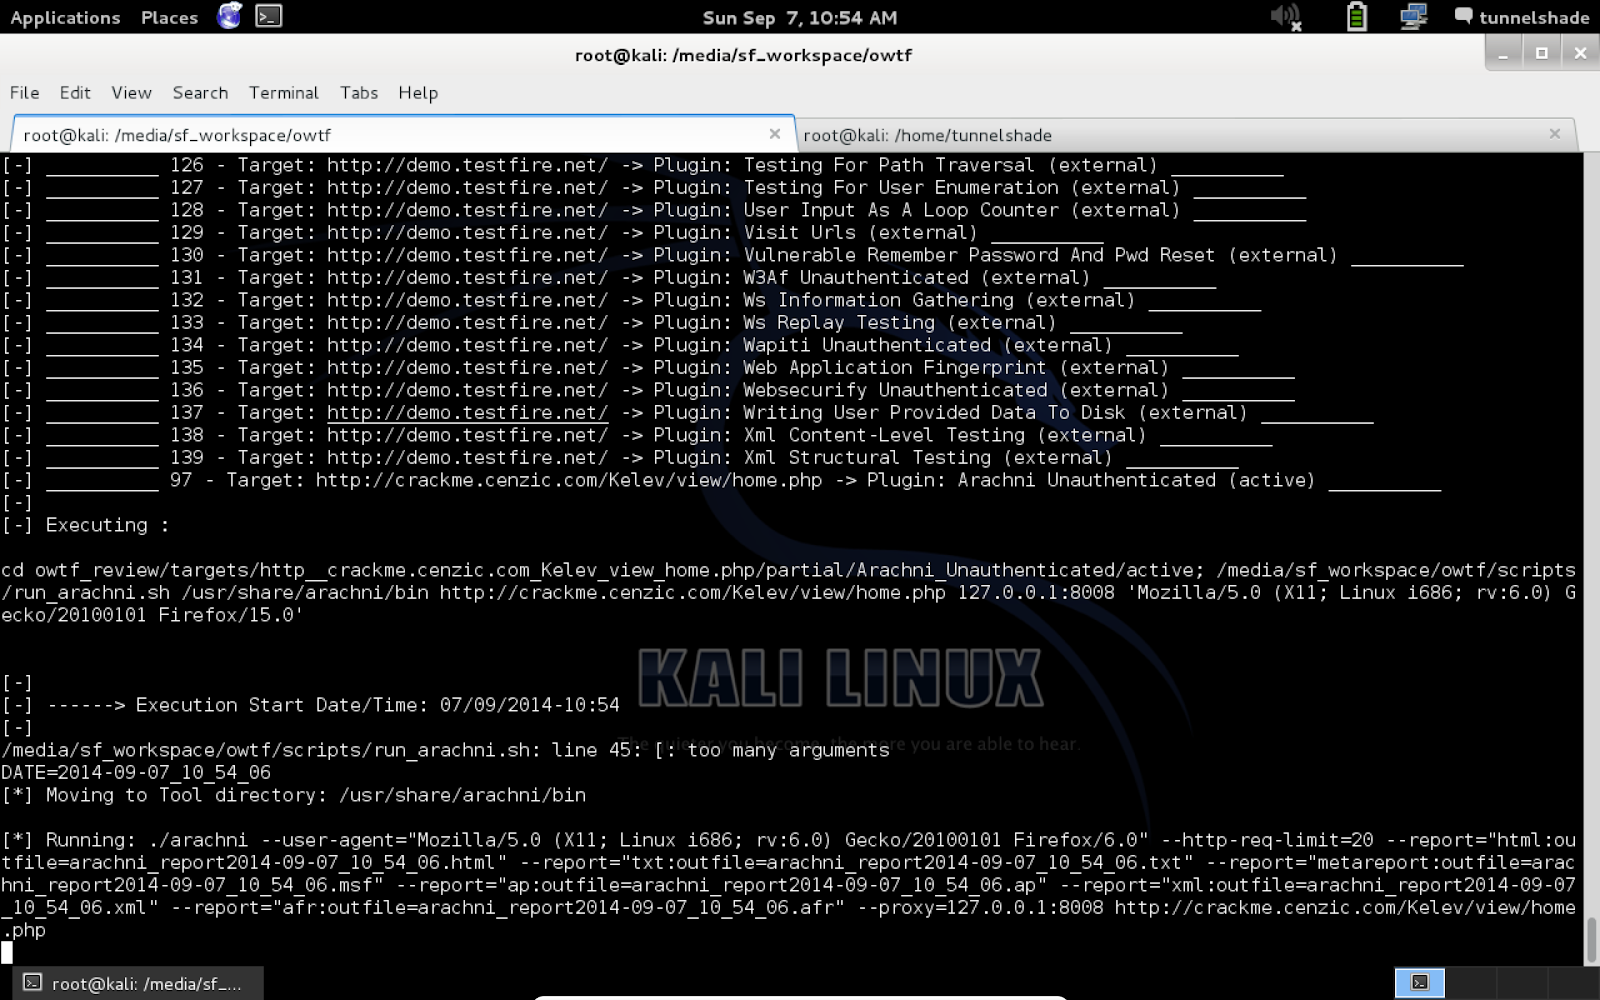Close the /media/sf_workspace/owtf tab
This screenshot has width=1600, height=1000.
click(774, 134)
